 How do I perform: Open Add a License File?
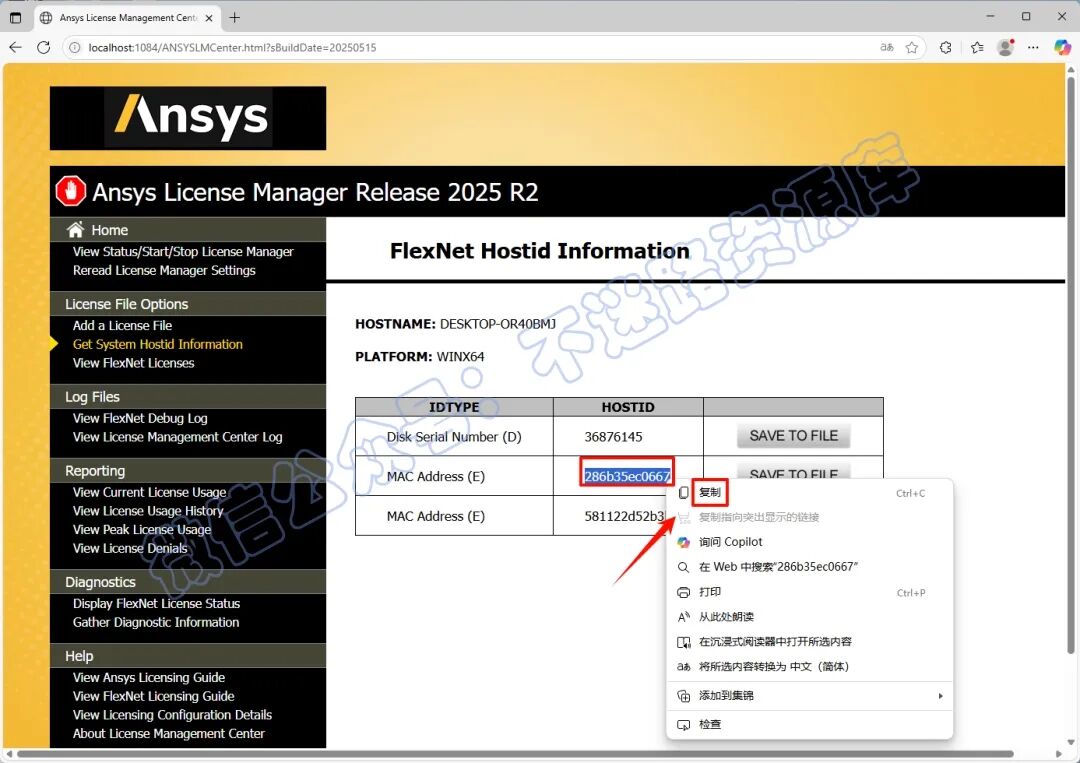(x=123, y=325)
